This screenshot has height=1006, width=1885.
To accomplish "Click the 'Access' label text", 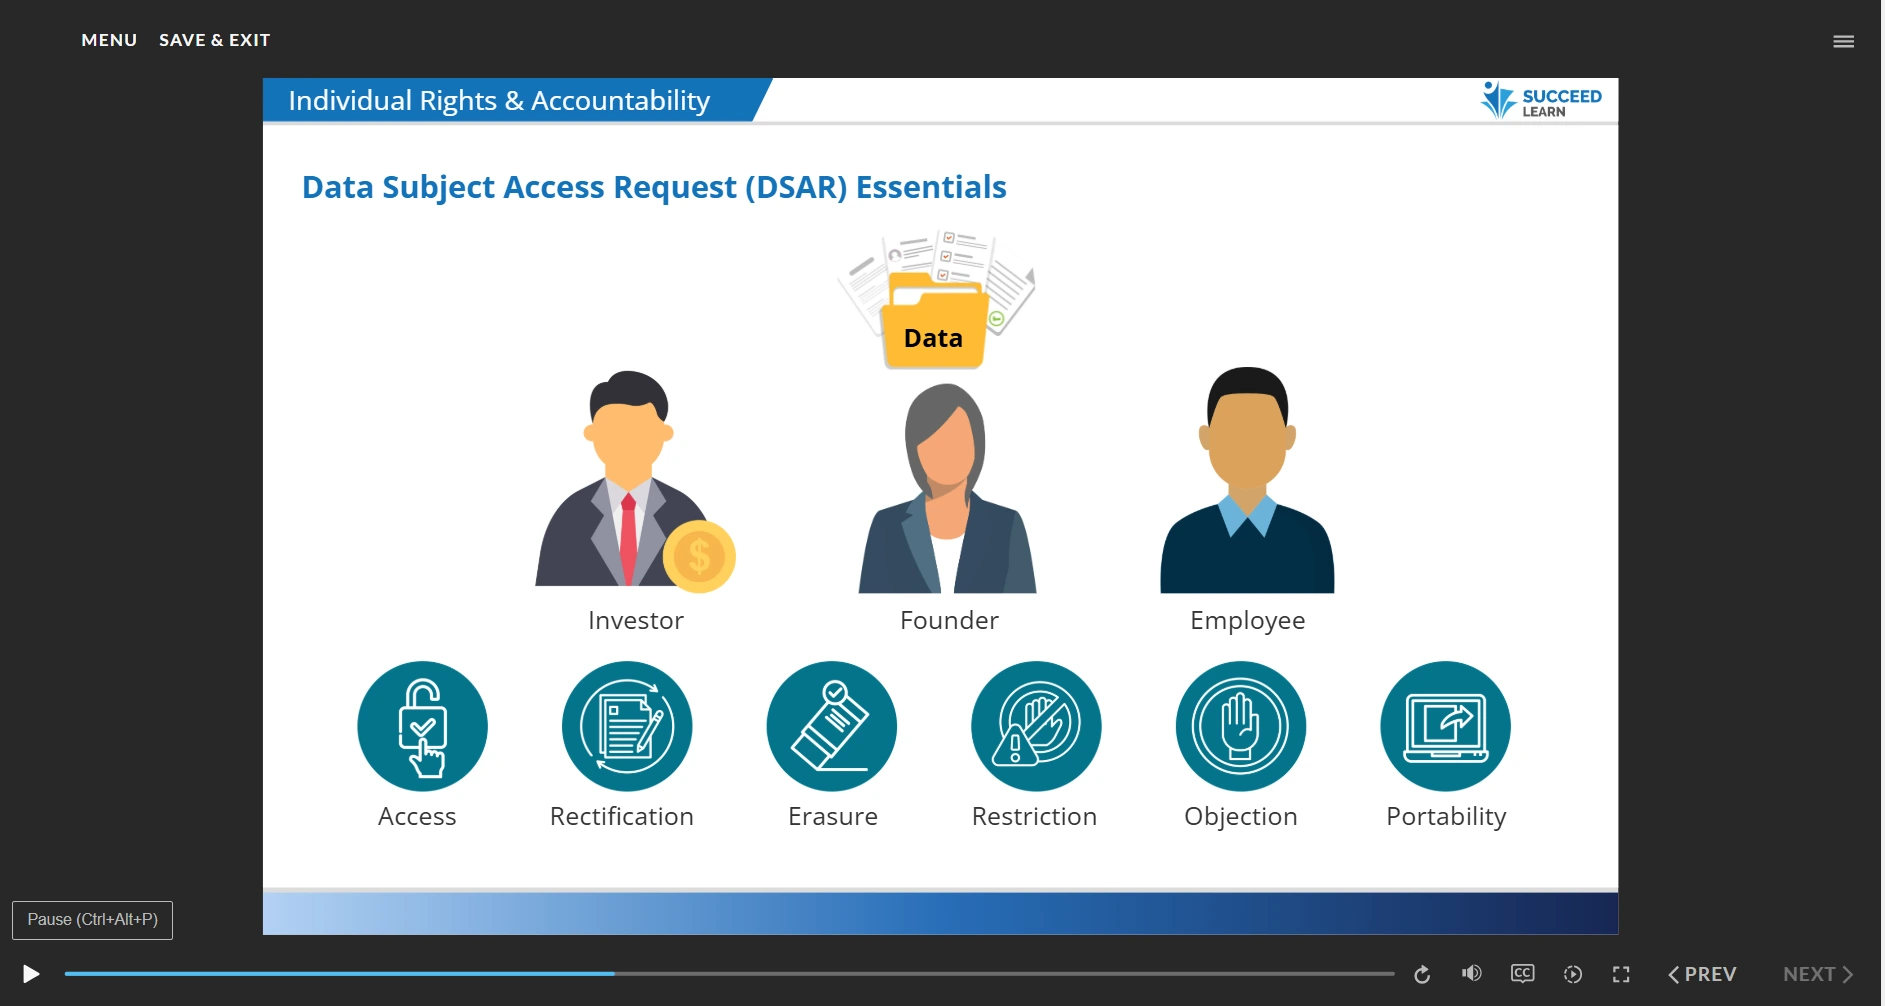I will tap(417, 817).
